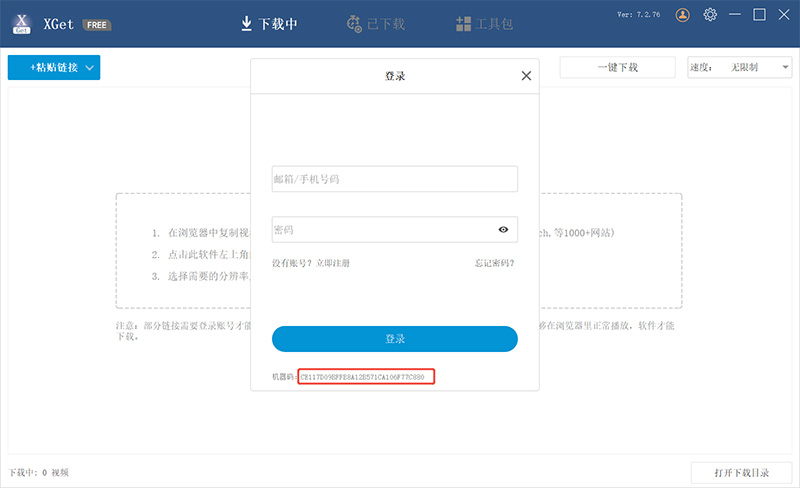Toggle password visibility eye icon
This screenshot has height=488, width=800.
(x=503, y=230)
